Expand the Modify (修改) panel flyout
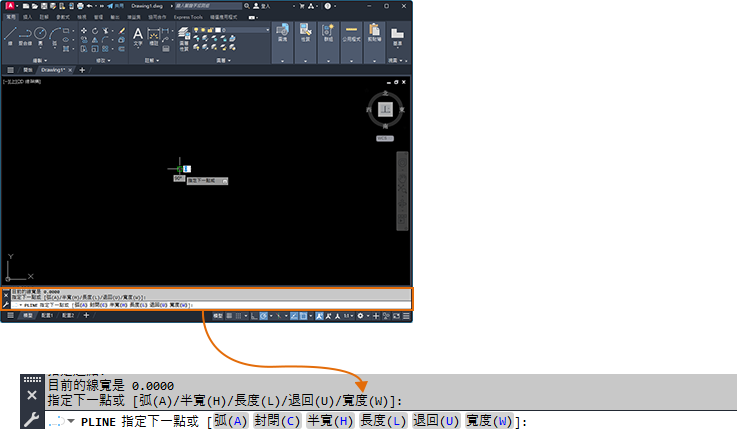This screenshot has width=737, height=429. coord(103,61)
